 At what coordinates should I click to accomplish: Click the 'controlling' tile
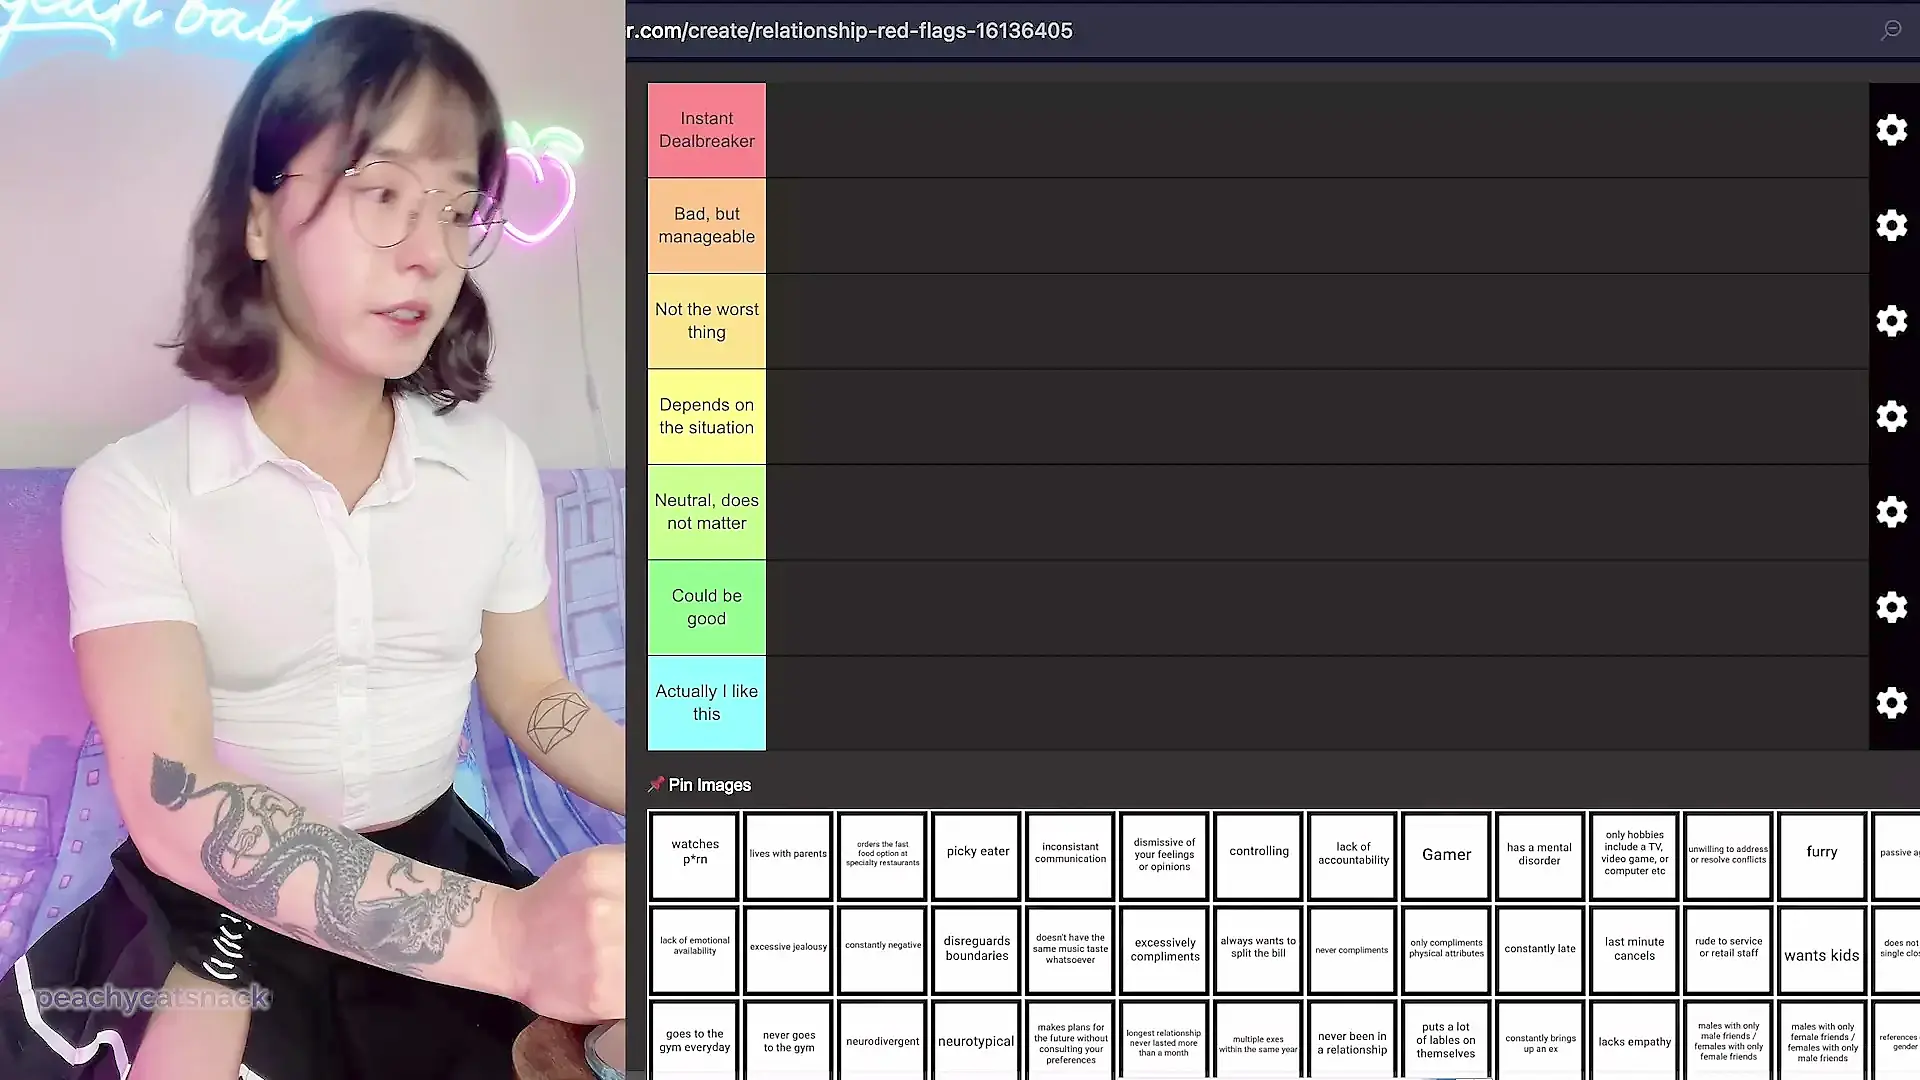pyautogui.click(x=1259, y=855)
